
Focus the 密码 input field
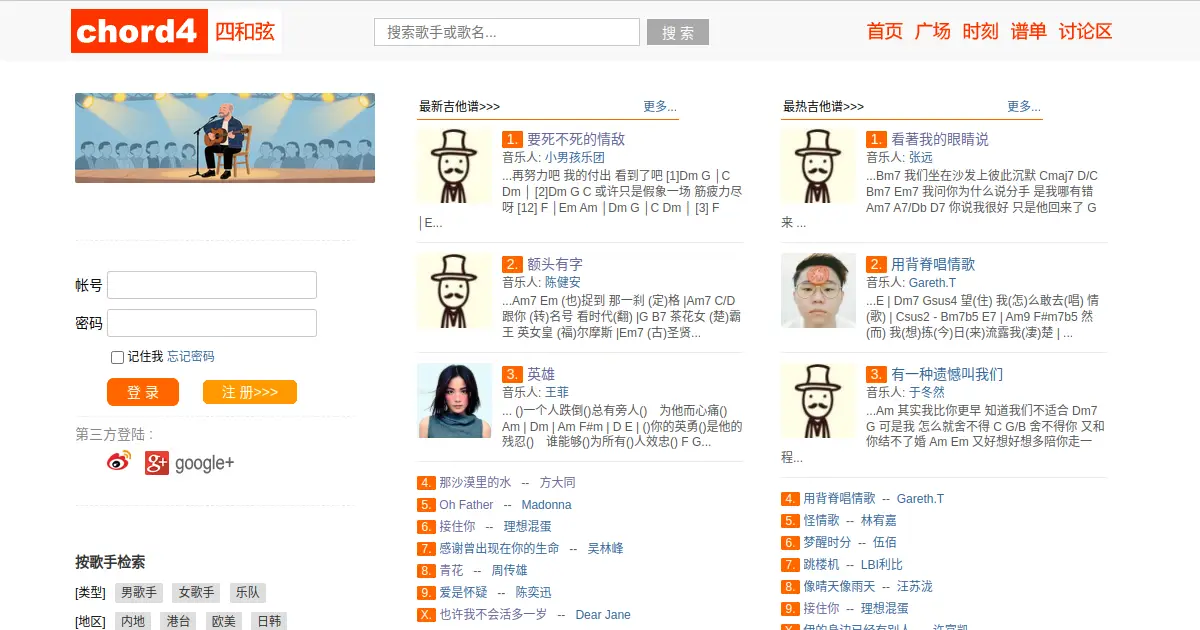click(212, 323)
